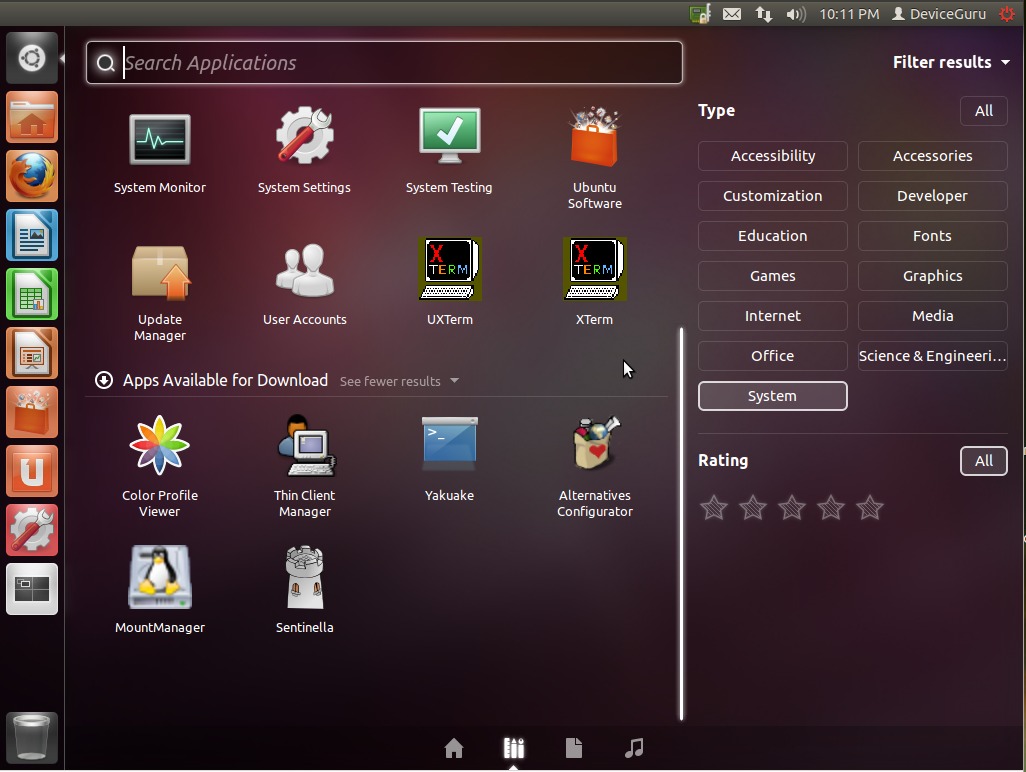The image size is (1026, 772).
Task: Deselect the System type filter
Action: tap(773, 396)
